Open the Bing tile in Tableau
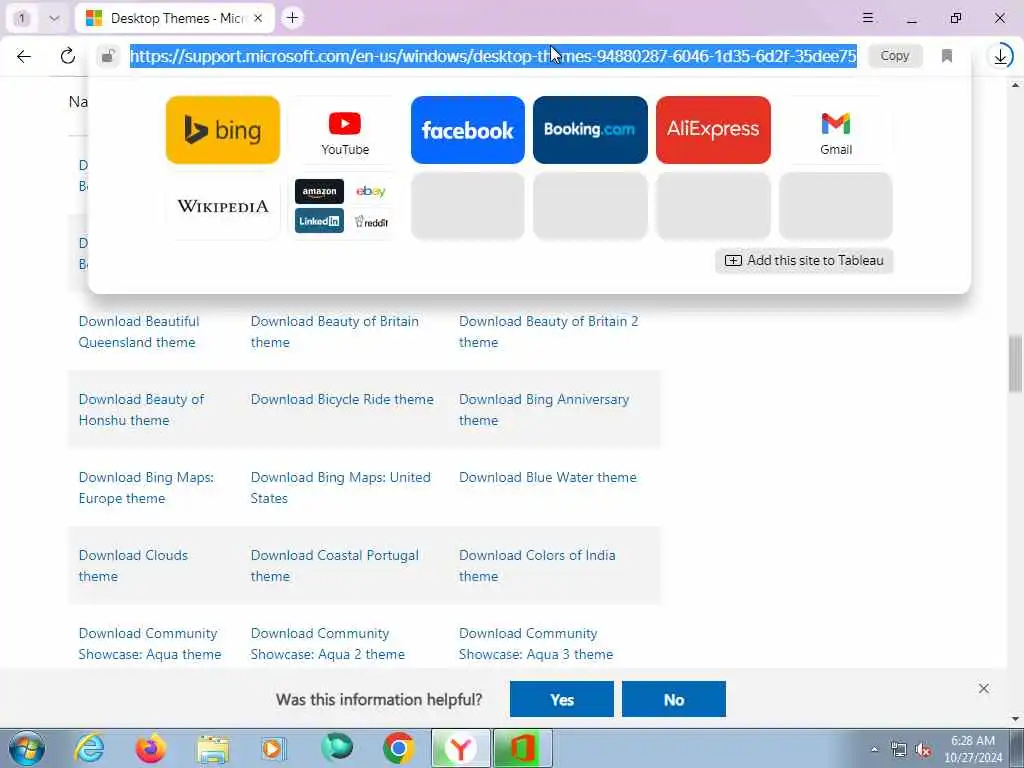 (x=223, y=130)
